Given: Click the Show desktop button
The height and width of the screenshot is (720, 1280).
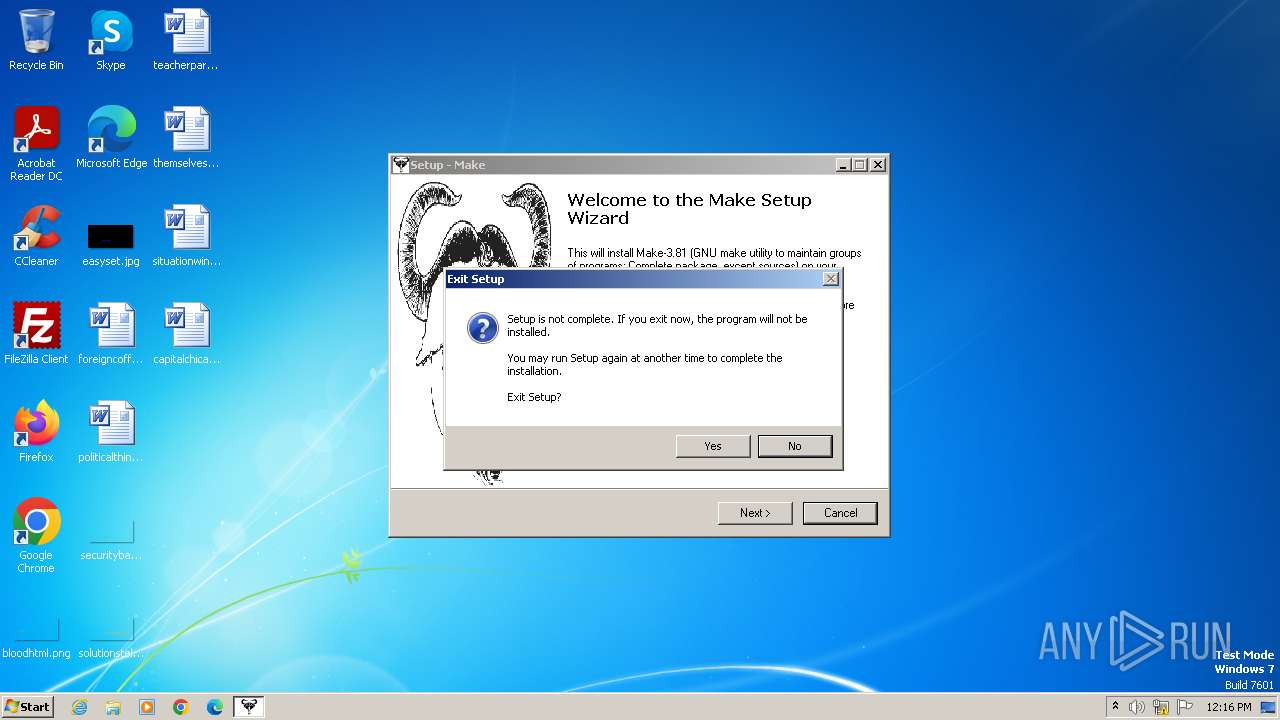Looking at the screenshot, I should tap(1270, 707).
